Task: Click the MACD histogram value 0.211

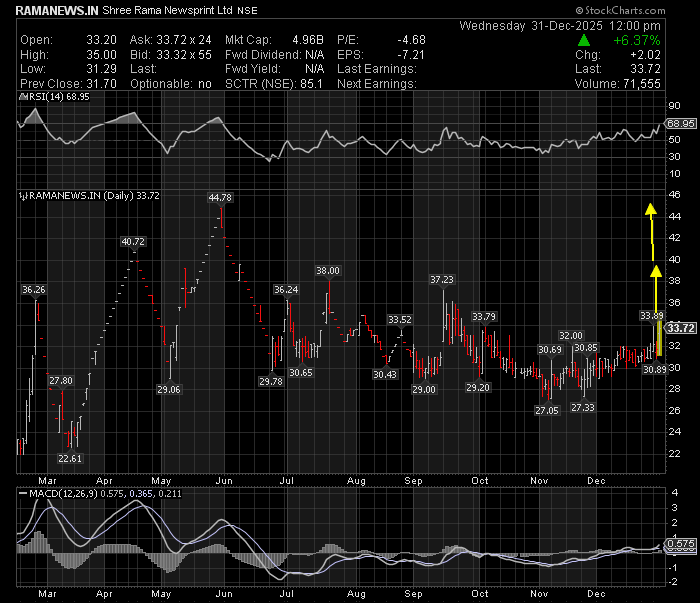Action: (x=170, y=494)
